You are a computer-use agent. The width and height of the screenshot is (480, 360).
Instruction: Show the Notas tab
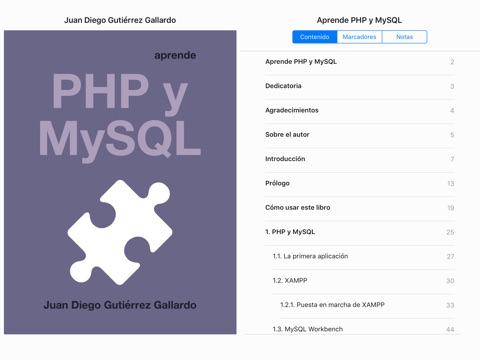coord(404,37)
